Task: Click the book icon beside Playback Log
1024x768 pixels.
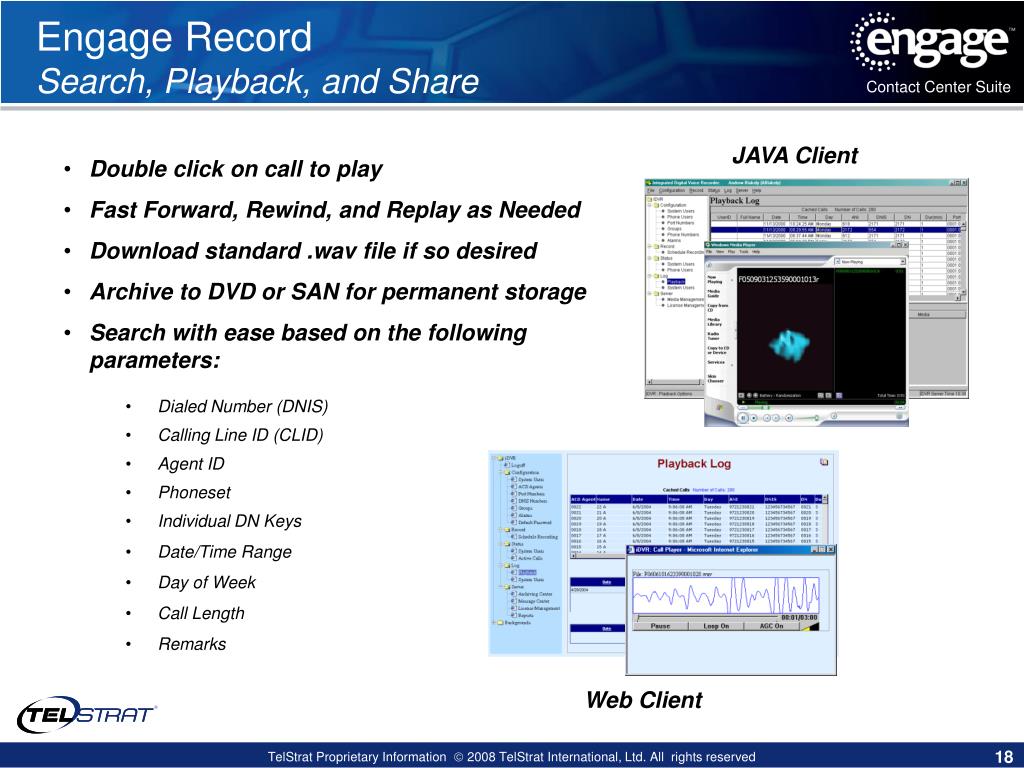Action: (x=824, y=462)
